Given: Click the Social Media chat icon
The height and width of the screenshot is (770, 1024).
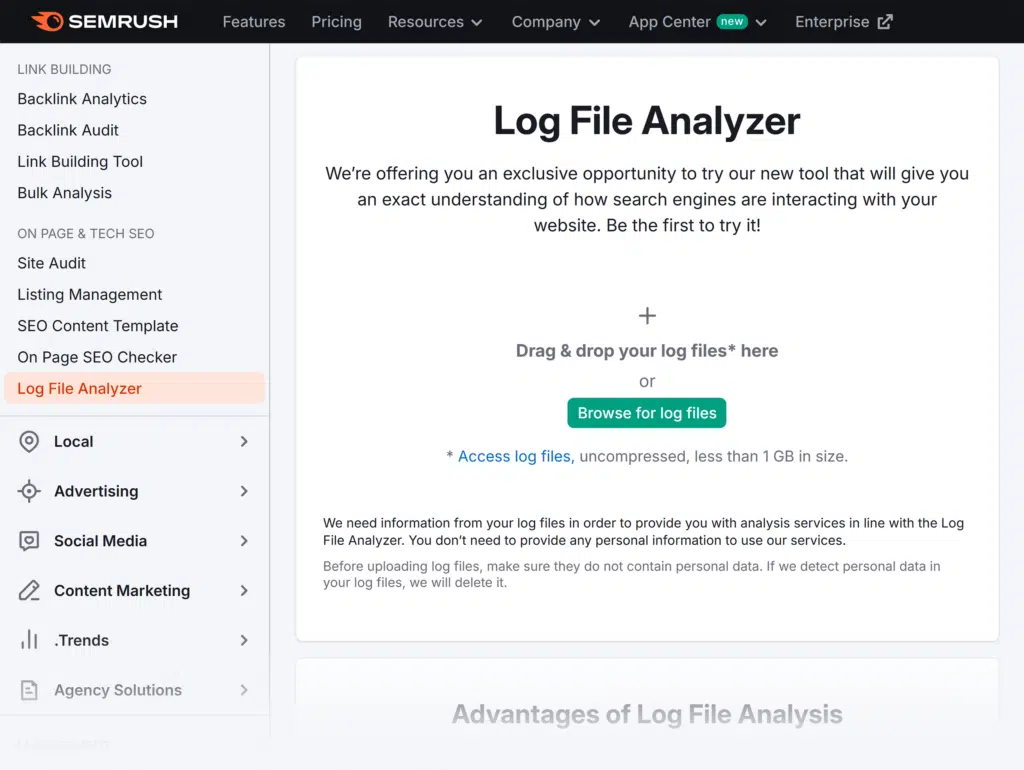Looking at the screenshot, I should pos(29,541).
